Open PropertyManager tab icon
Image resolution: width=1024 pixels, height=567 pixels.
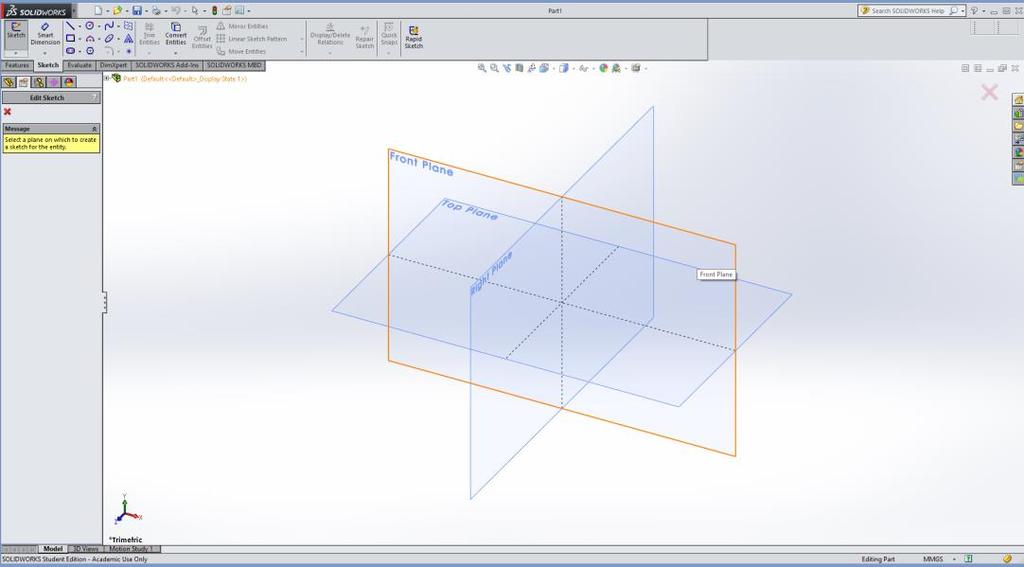[x=24, y=82]
